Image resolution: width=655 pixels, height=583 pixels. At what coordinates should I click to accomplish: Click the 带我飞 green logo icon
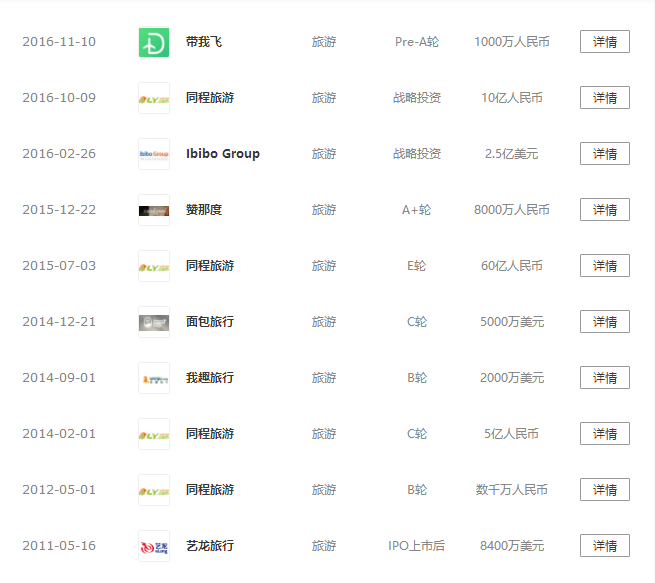pyautogui.click(x=154, y=42)
